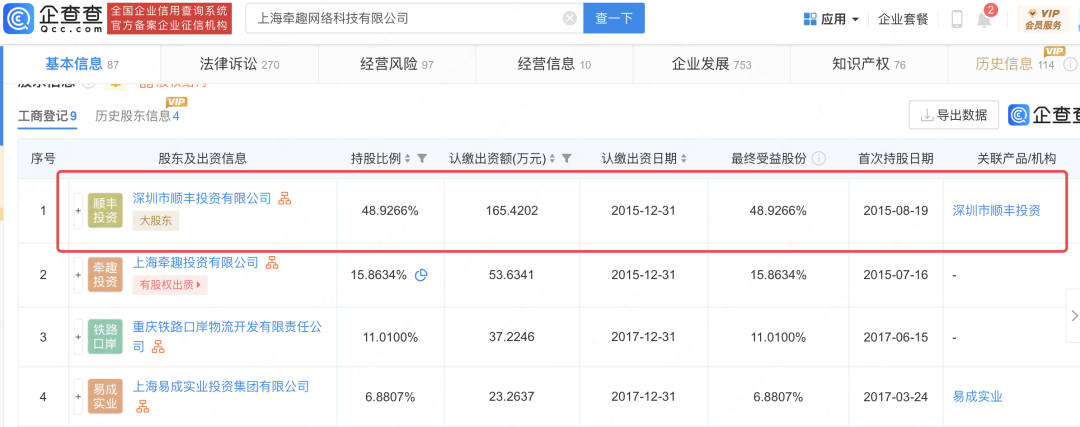This screenshot has width=1080, height=427.
Task: View equity structure icon beside 上海牵趣投资
Action: (272, 262)
